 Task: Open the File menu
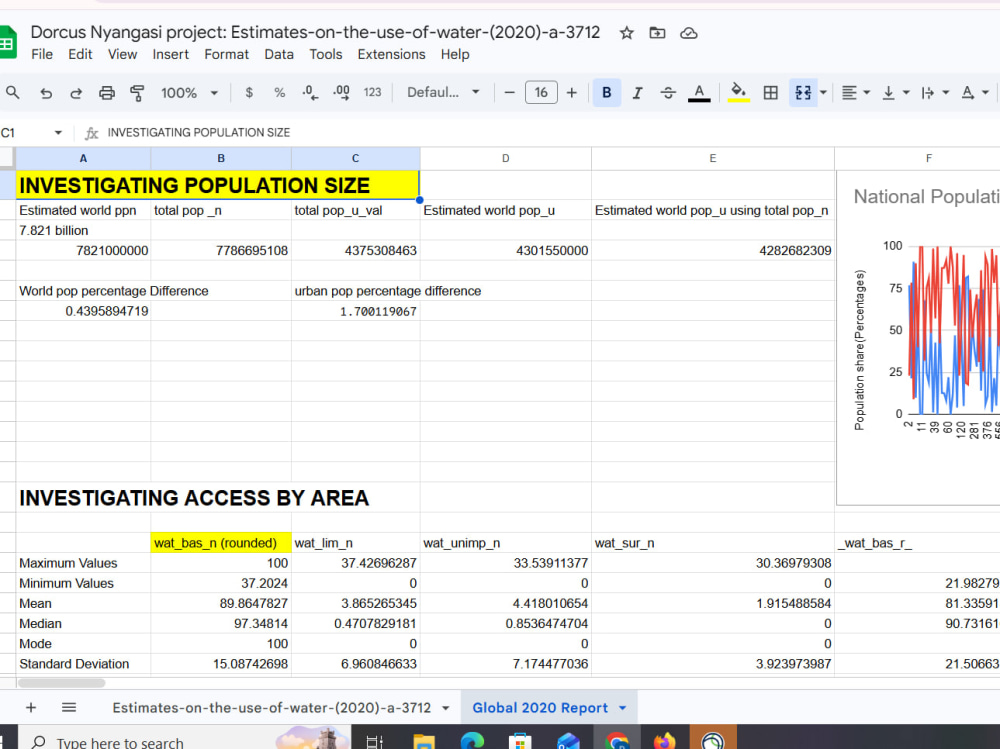tap(42, 54)
